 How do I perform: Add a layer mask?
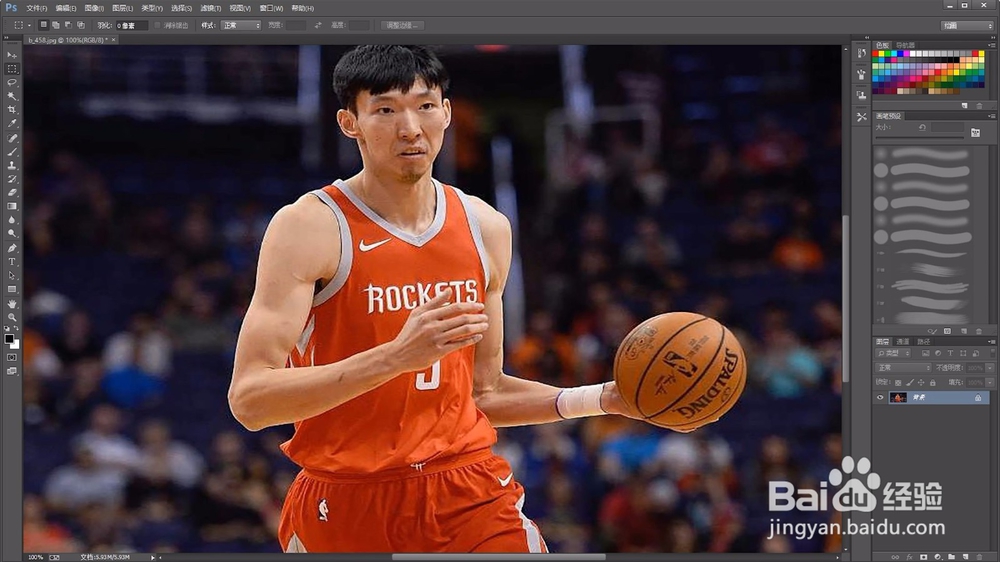pos(923,557)
